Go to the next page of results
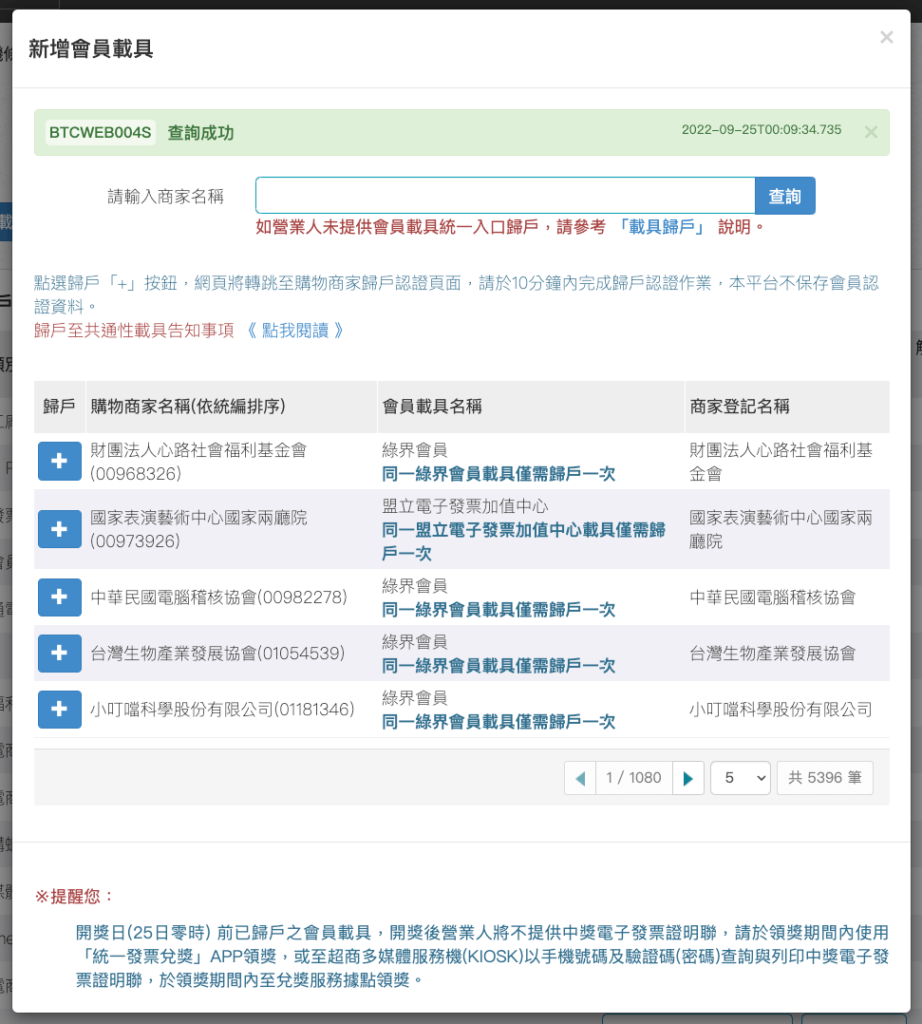The width and height of the screenshot is (922, 1024). [688, 778]
